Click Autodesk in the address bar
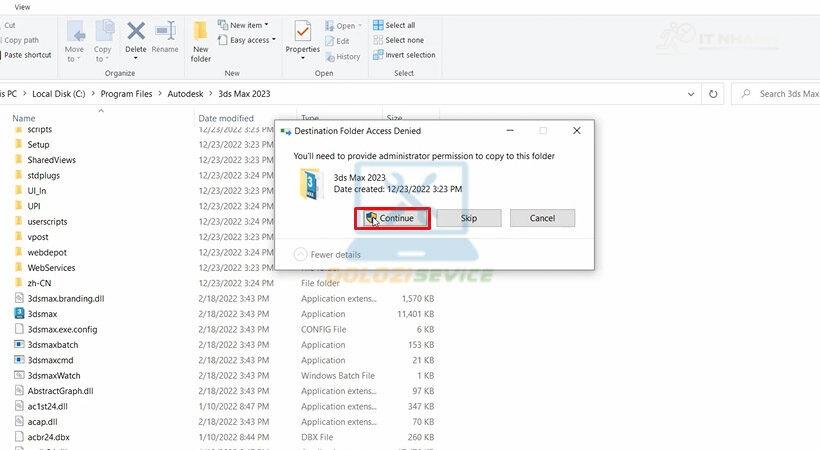The image size is (820, 450). click(185, 94)
